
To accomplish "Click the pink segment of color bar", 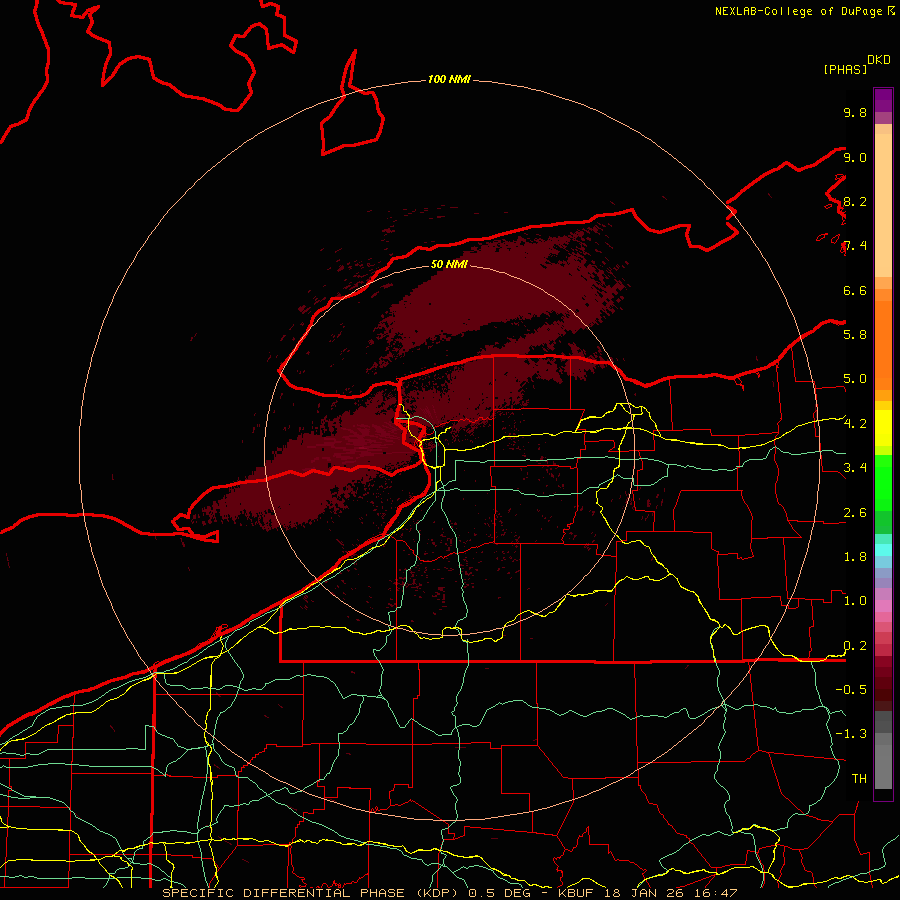I will tap(883, 606).
